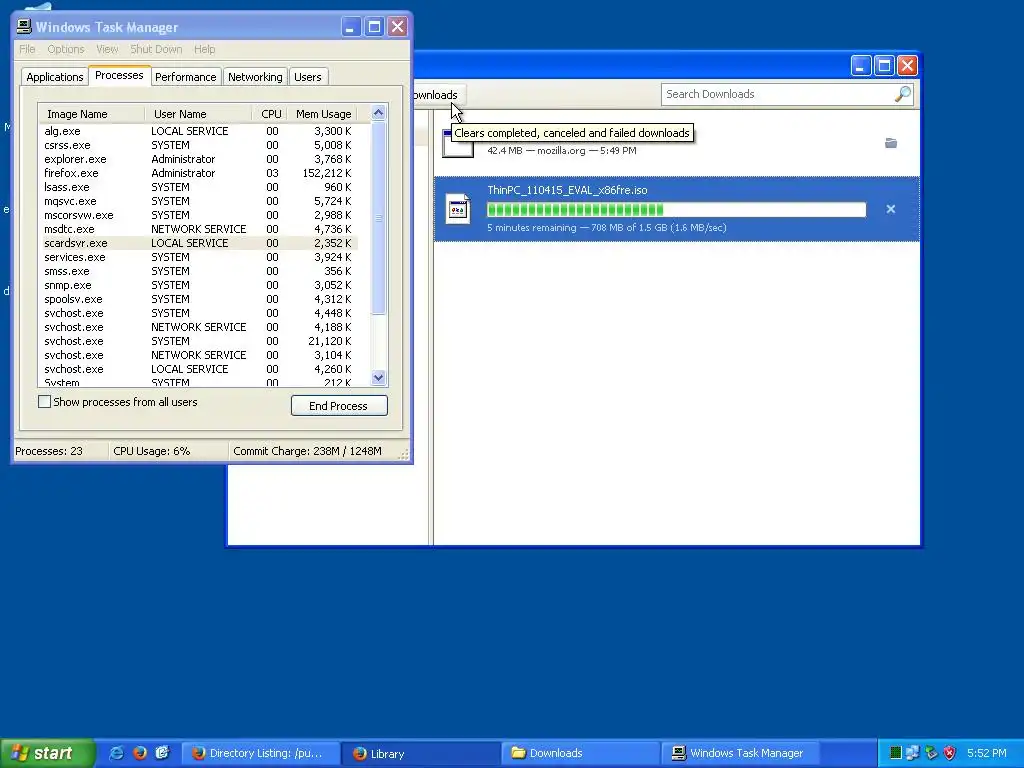Click the ThinPC_110415_EVAL_x86fre.iso file name

567,190
